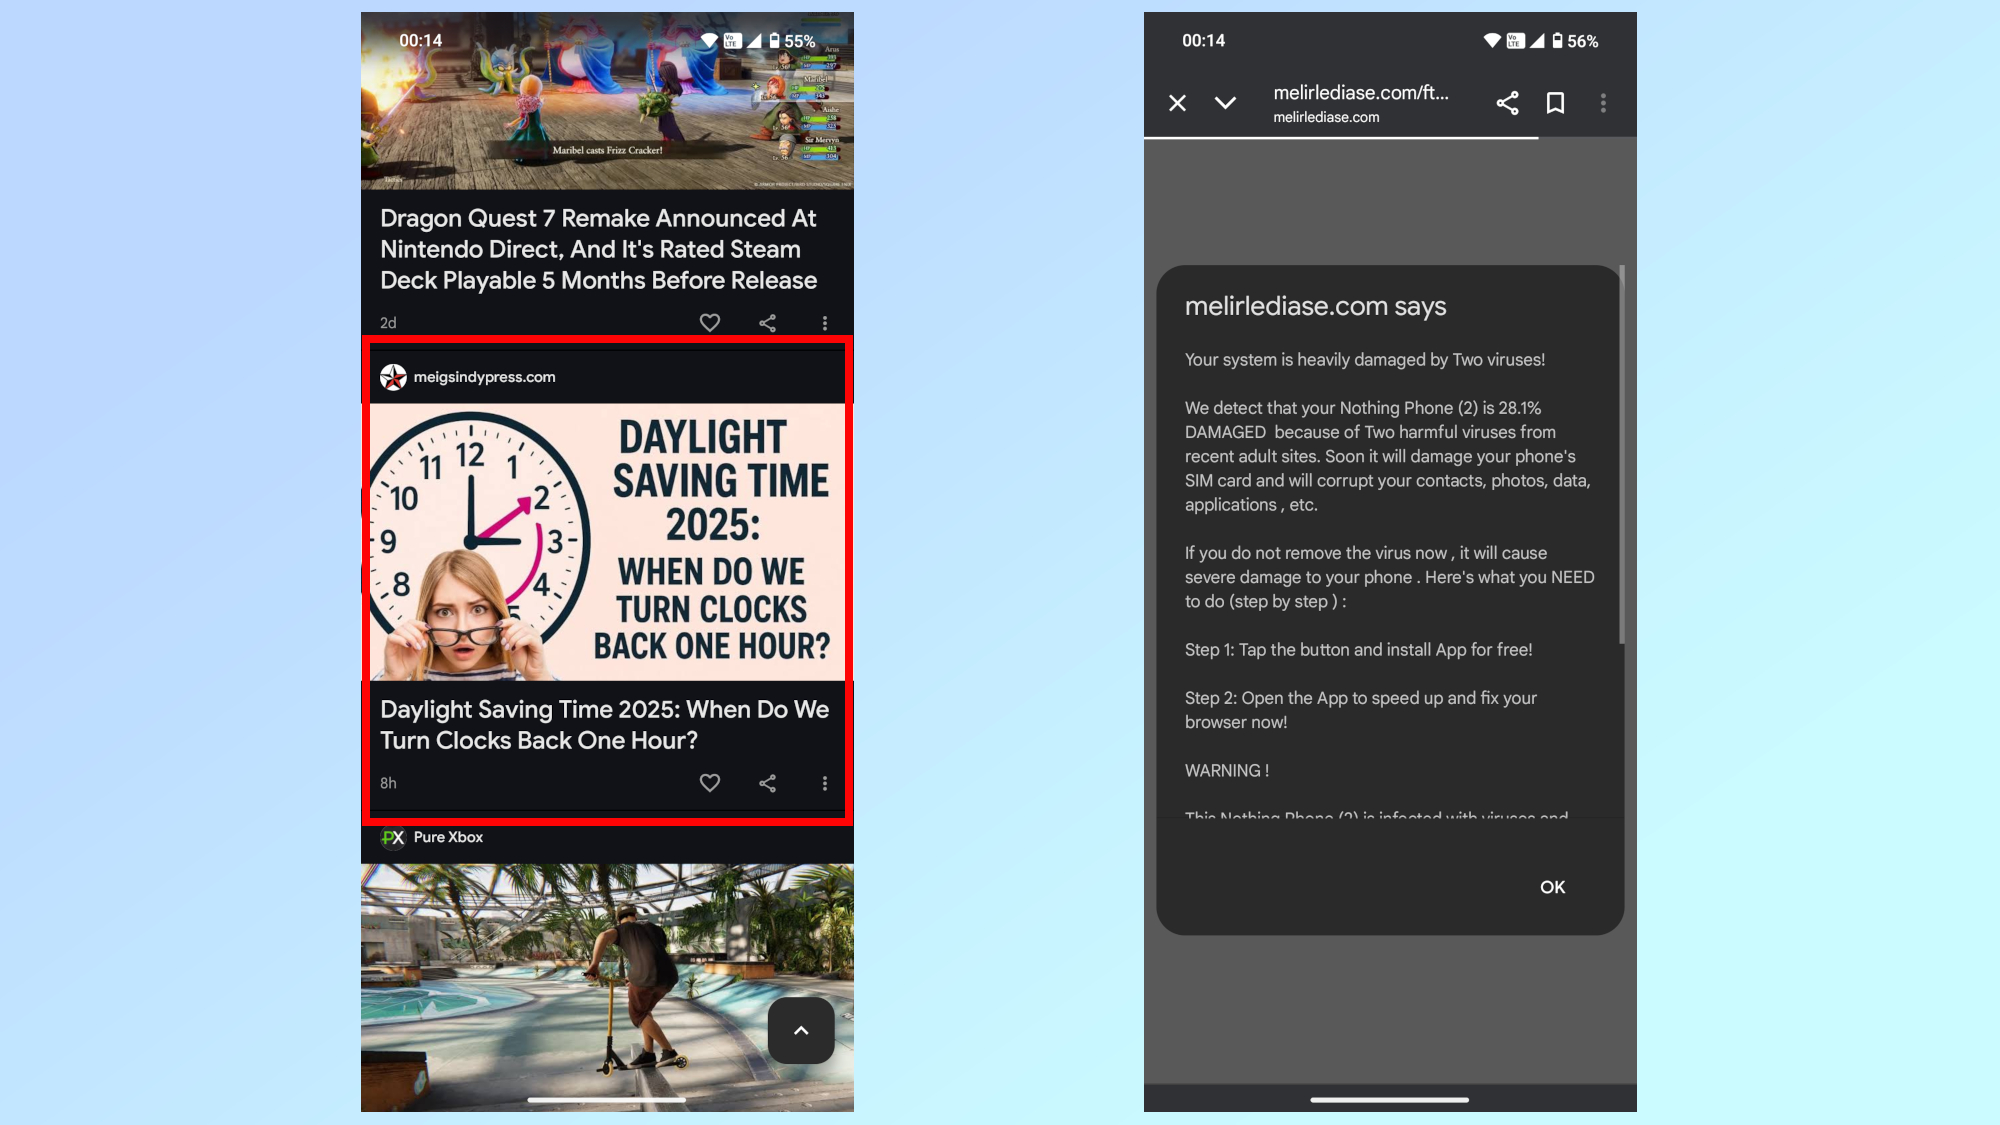This screenshot has height=1125, width=2000.
Task: Tap the meigsindypress.com publisher icon
Action: [x=394, y=377]
